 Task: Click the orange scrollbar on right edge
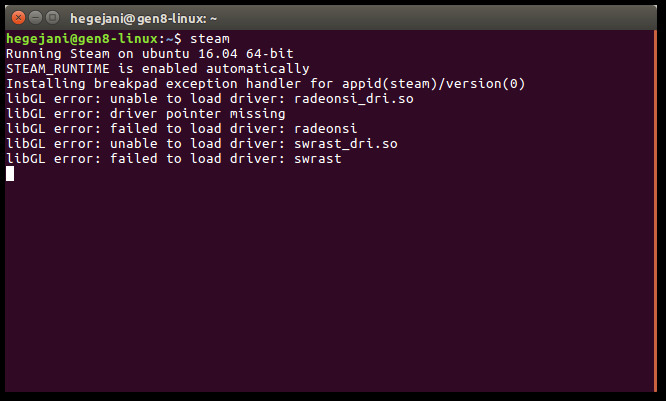(655, 211)
